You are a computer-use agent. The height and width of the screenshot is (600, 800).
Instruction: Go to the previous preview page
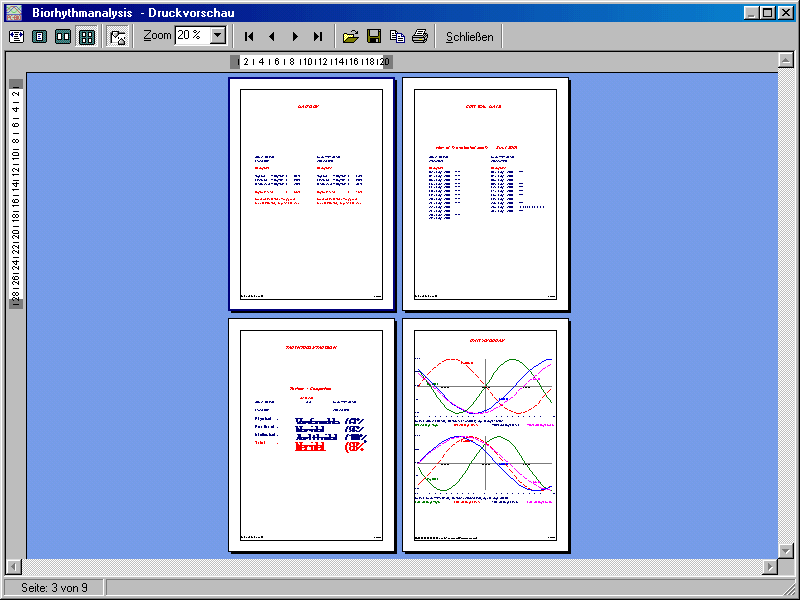272,36
